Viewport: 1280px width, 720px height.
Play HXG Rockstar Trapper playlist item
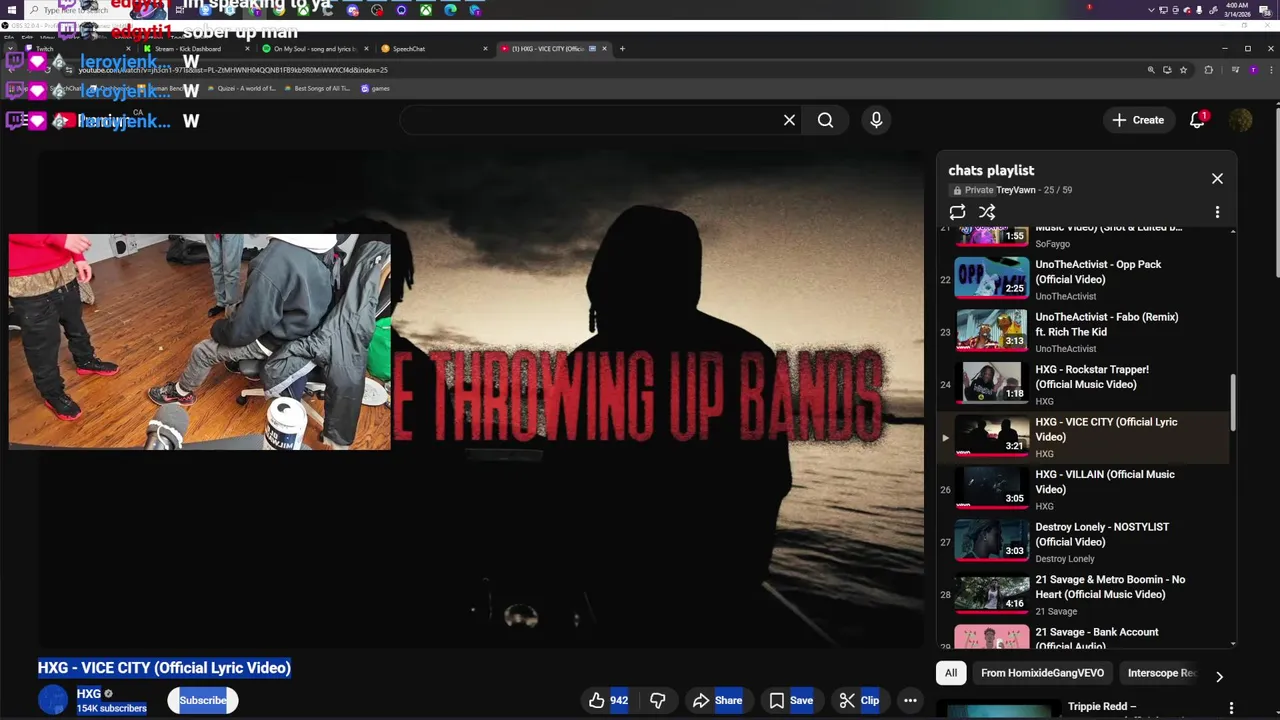(x=1085, y=384)
